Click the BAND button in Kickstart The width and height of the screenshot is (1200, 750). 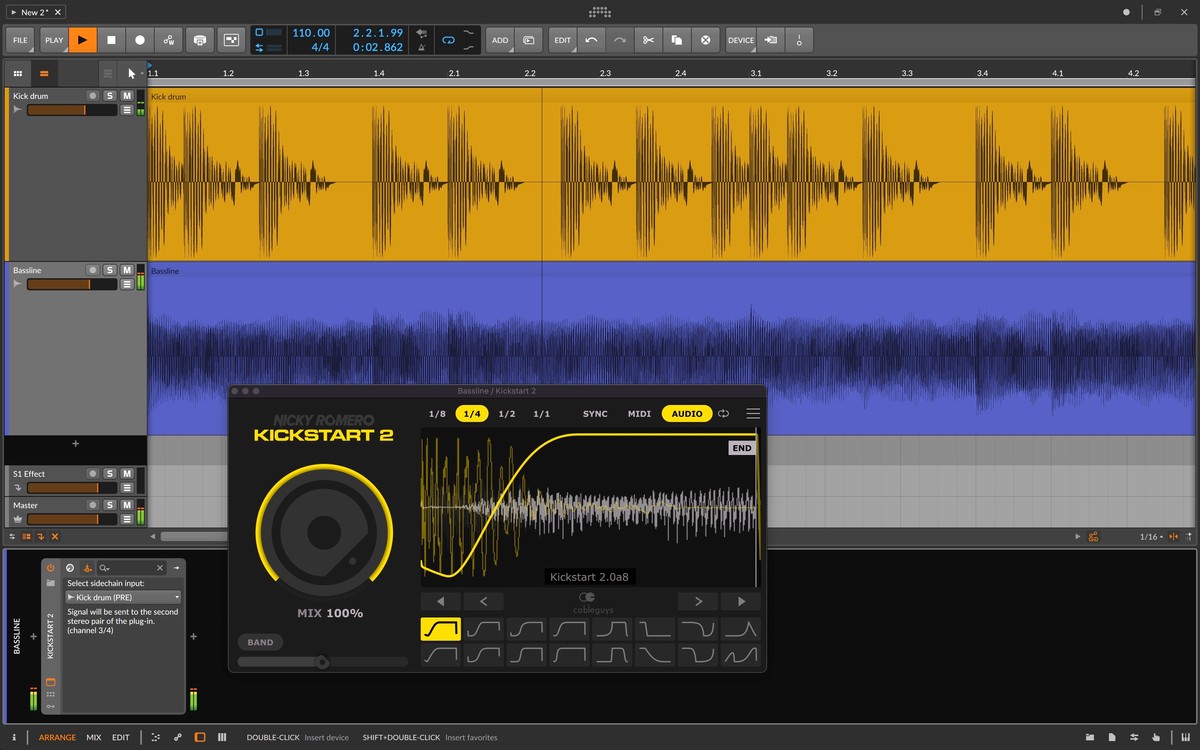[x=260, y=642]
